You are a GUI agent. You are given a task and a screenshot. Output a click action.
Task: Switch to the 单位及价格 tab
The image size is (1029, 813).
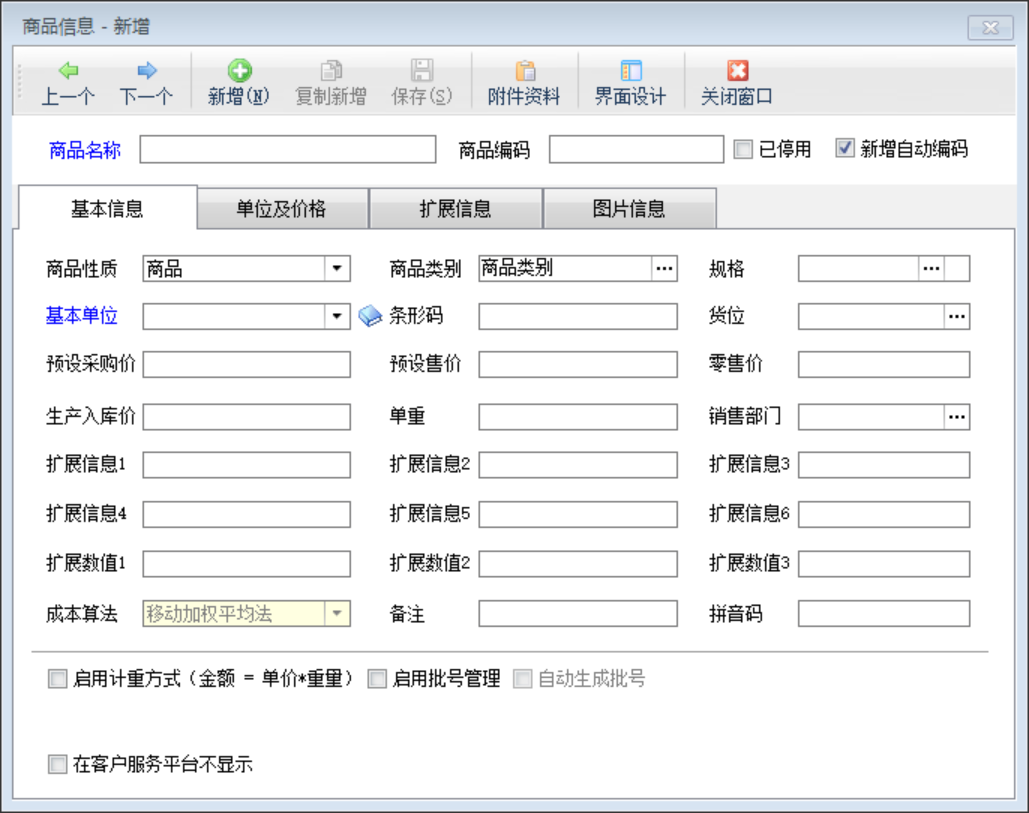point(282,209)
